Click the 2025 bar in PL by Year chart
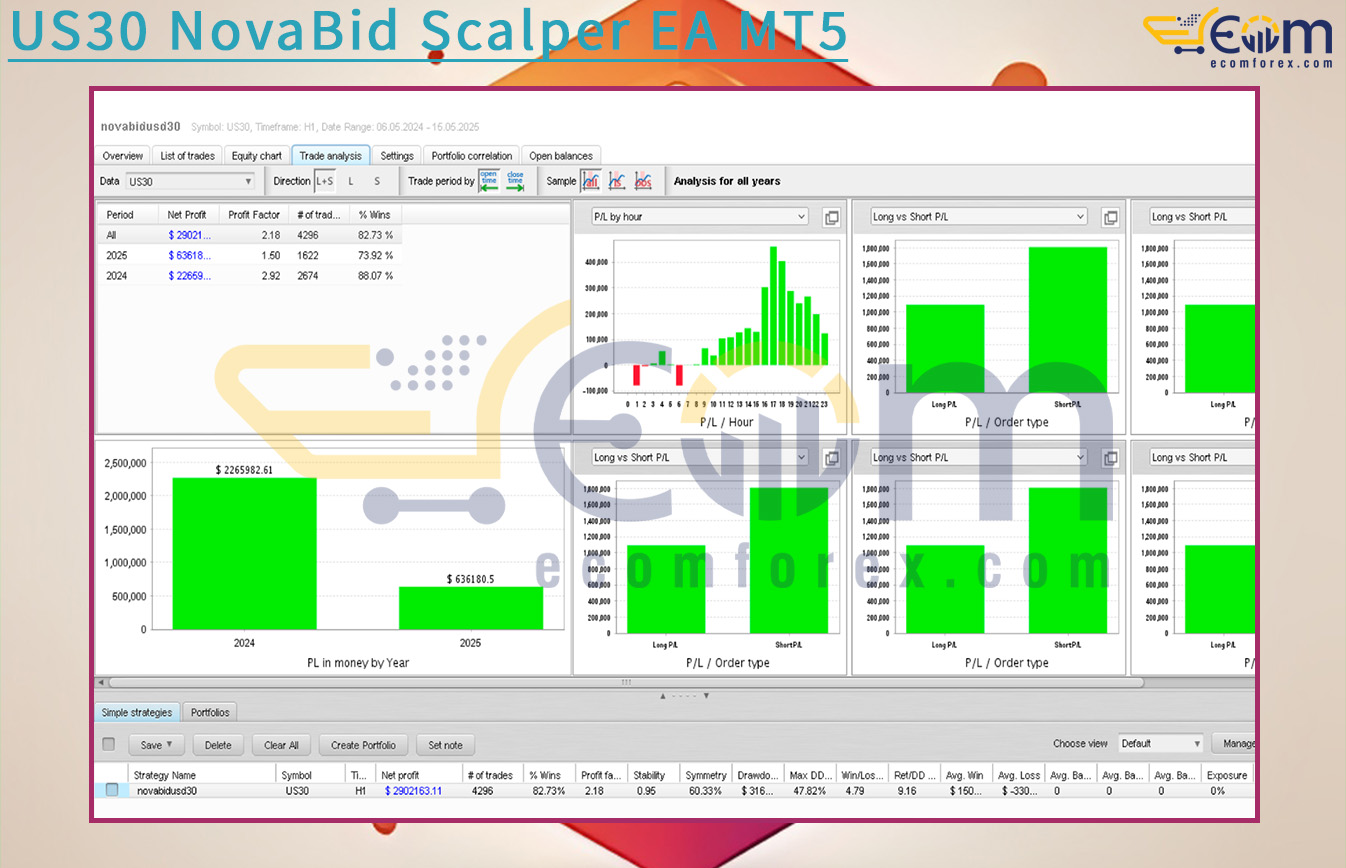Viewport: 1346px width, 868px height. pyautogui.click(x=471, y=608)
